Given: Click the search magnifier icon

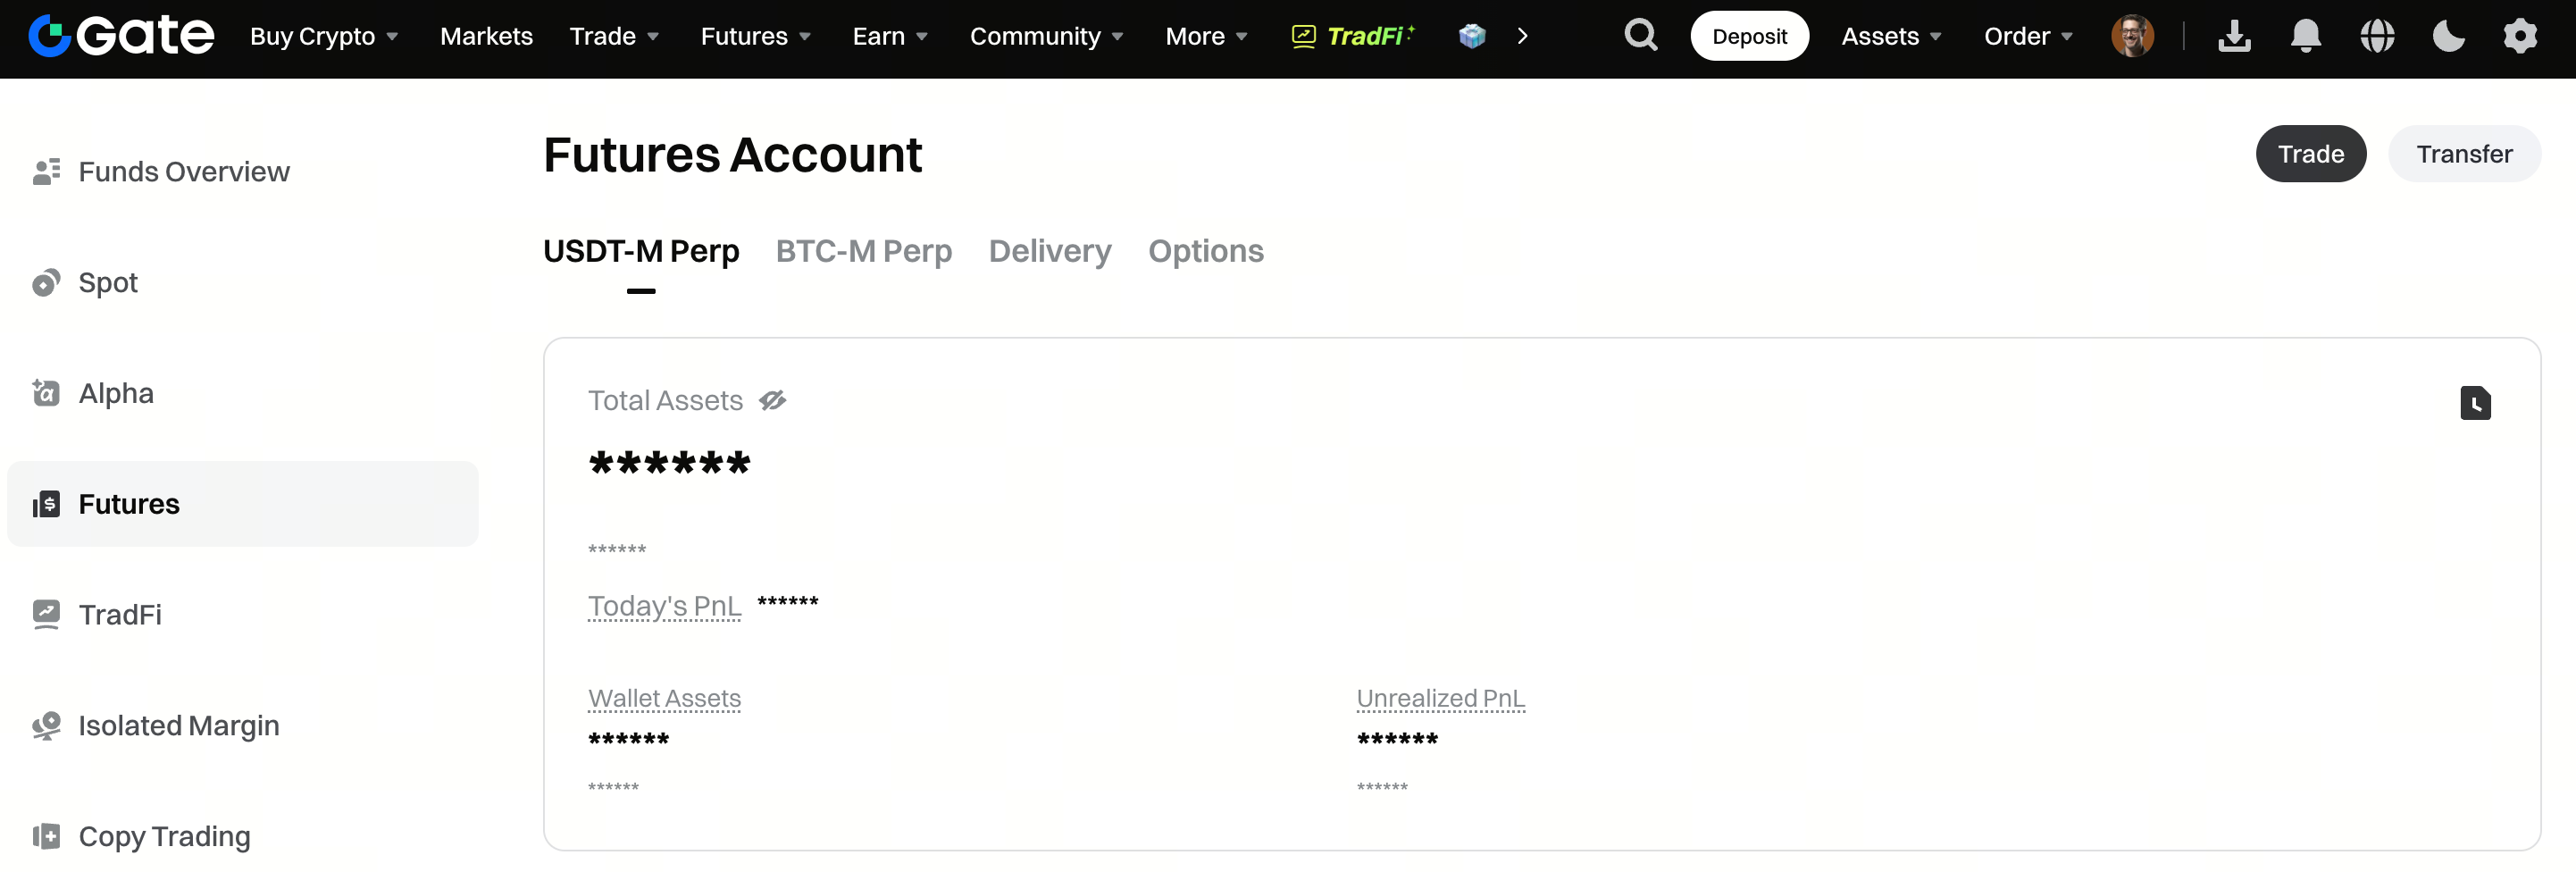Looking at the screenshot, I should (1640, 36).
